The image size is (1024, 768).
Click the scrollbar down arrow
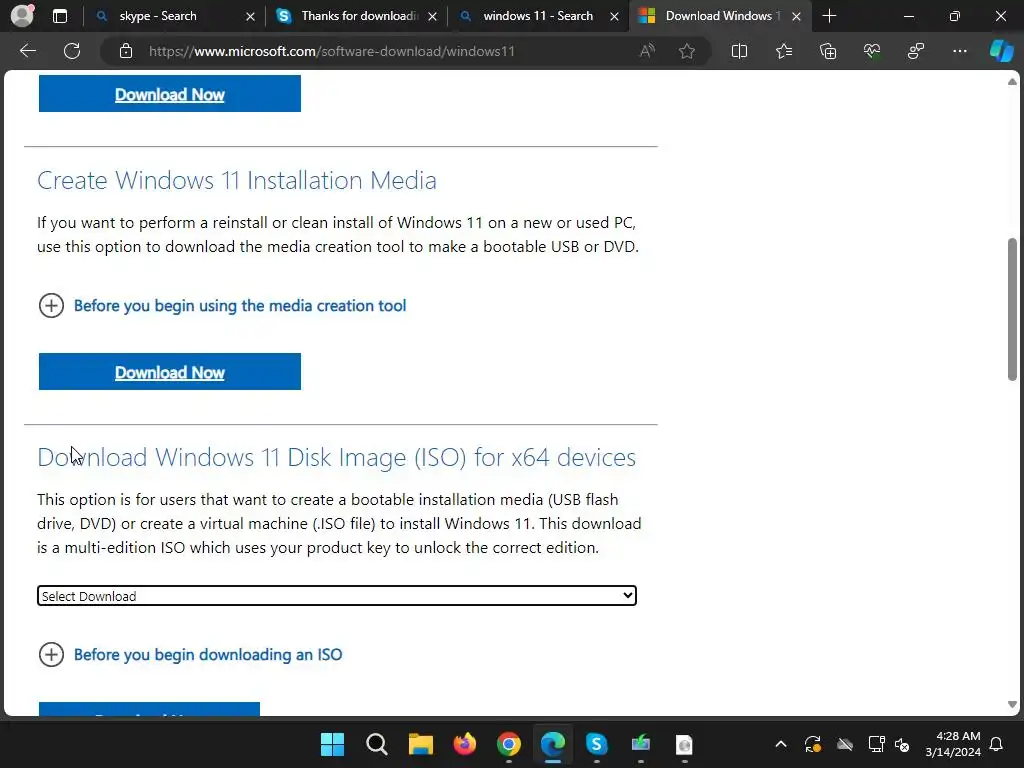pyautogui.click(x=1012, y=705)
